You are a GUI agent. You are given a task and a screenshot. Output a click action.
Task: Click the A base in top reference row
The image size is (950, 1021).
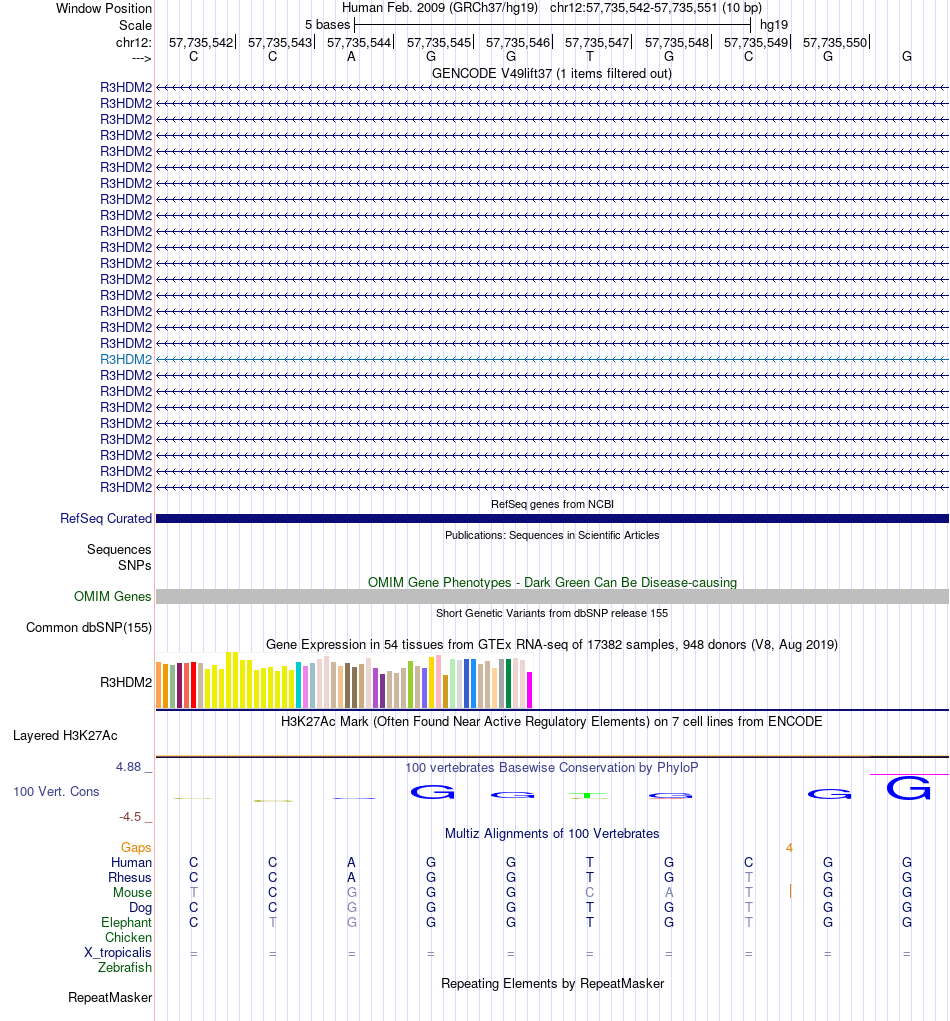coord(352,57)
